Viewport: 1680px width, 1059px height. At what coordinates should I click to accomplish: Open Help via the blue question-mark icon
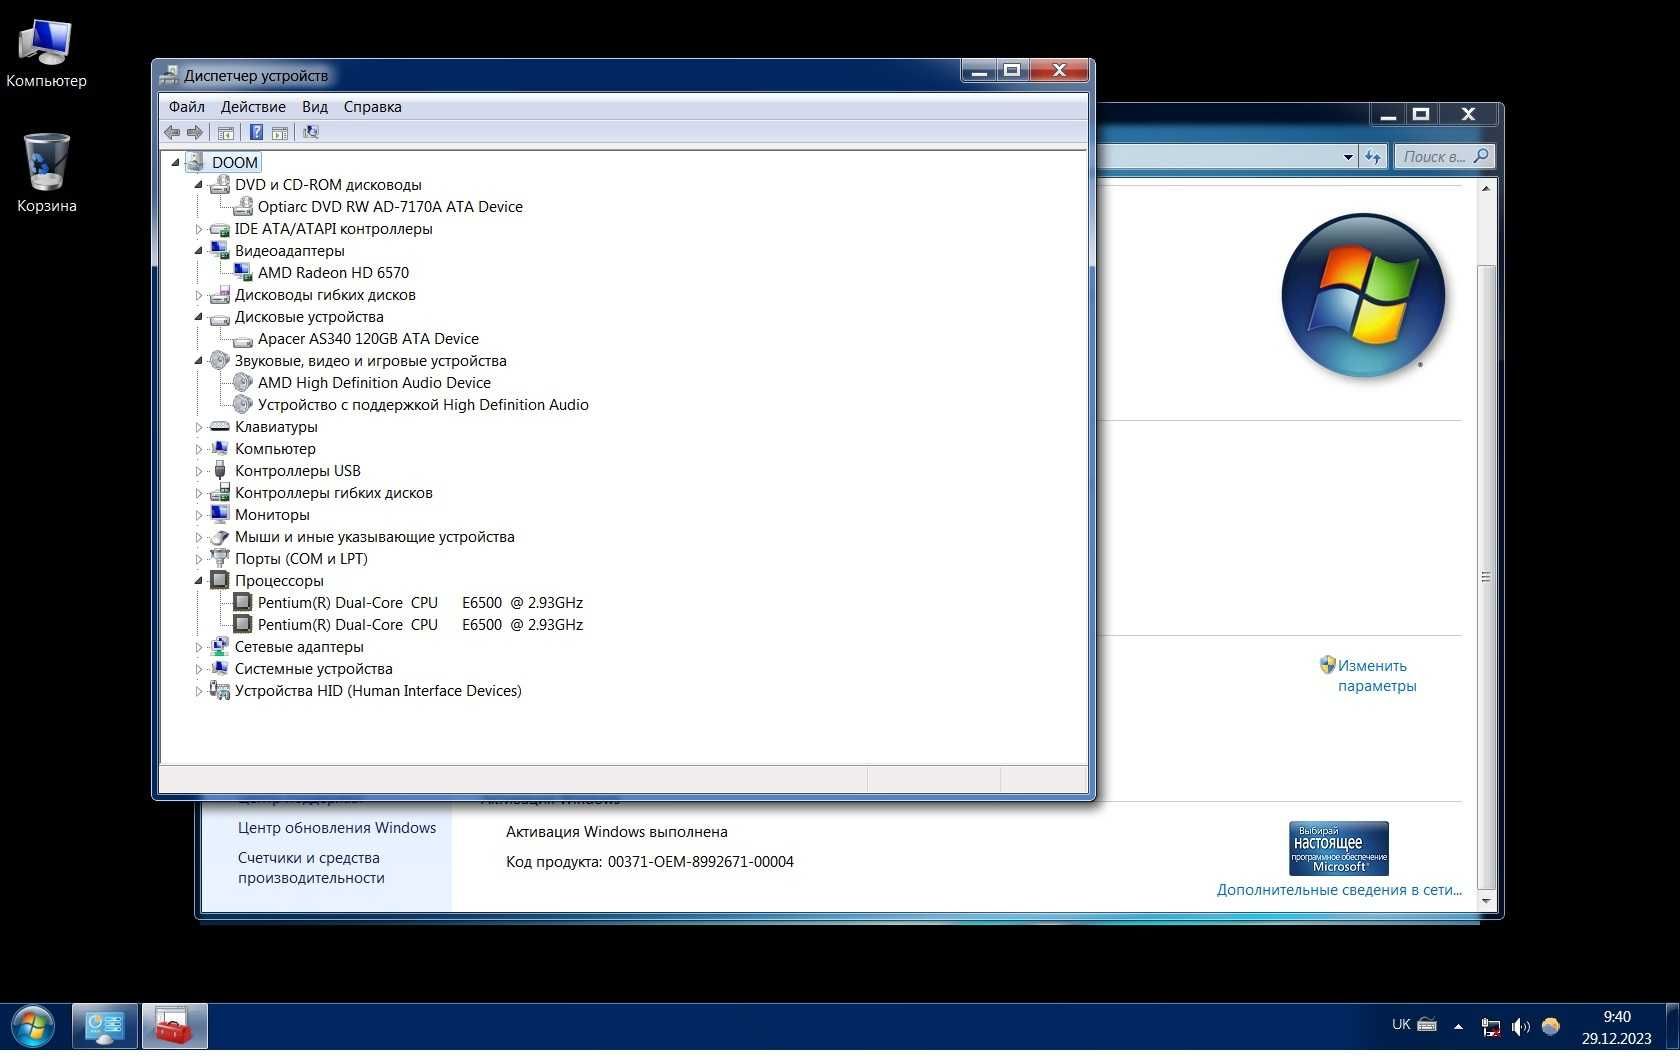pyautogui.click(x=256, y=132)
